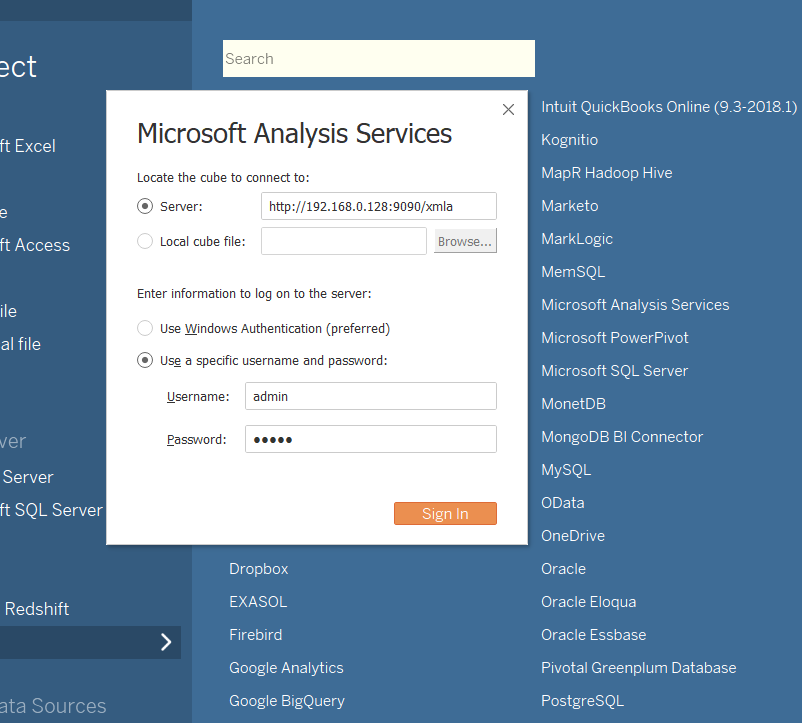Image resolution: width=802 pixels, height=723 pixels.
Task: Select Use a specific username and password
Action: (x=146, y=360)
